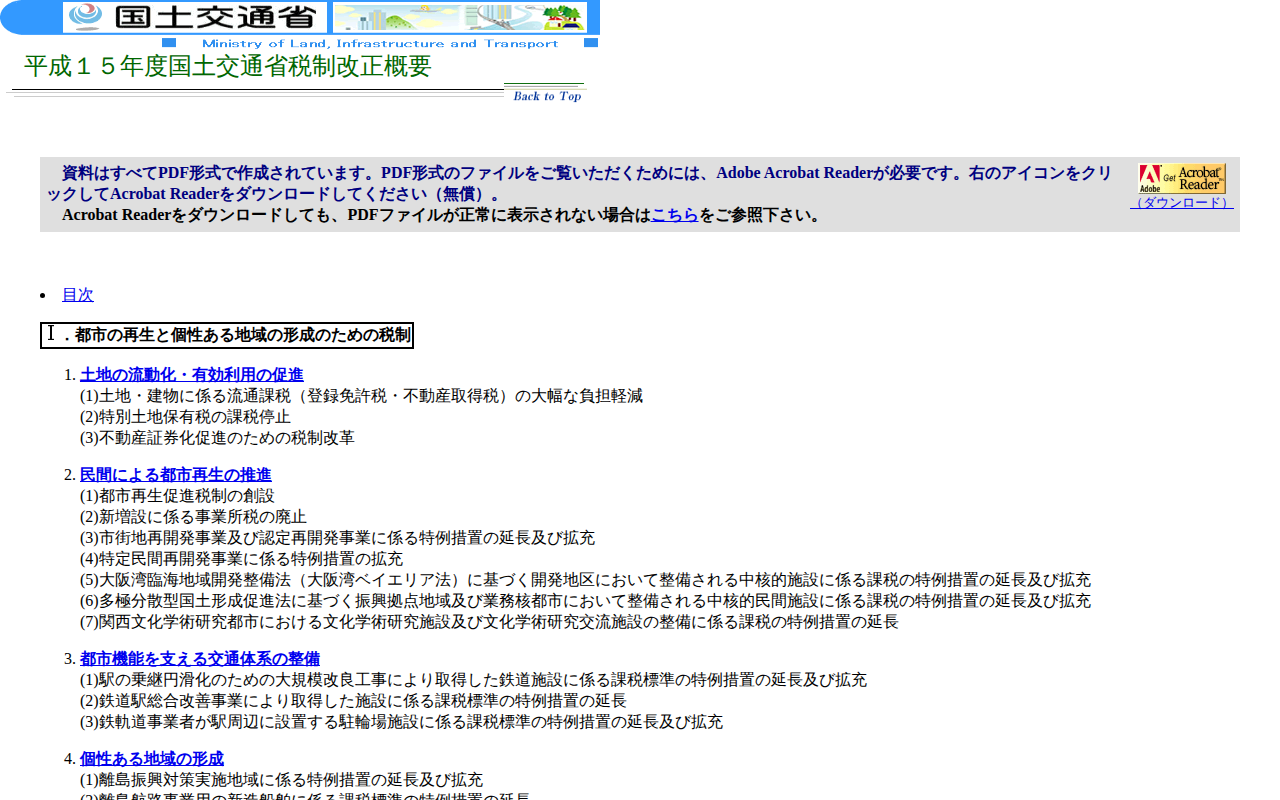Click the wave emblem in the ministry logo
The height and width of the screenshot is (800, 1280).
point(87,17)
